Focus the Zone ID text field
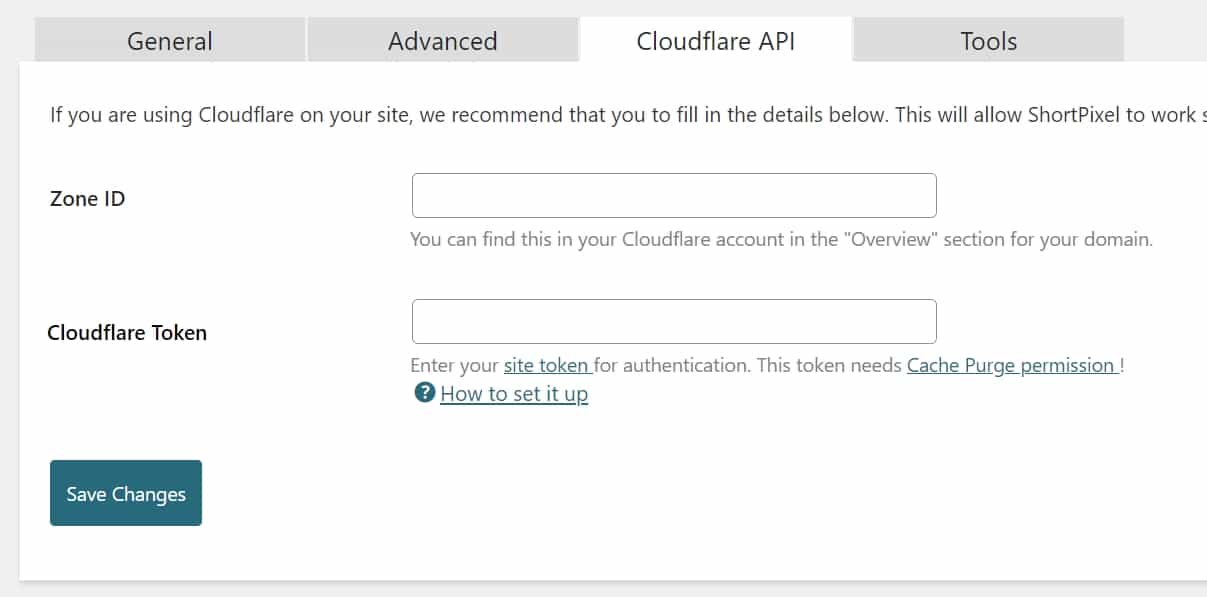This screenshot has height=597, width=1207. 674,196
